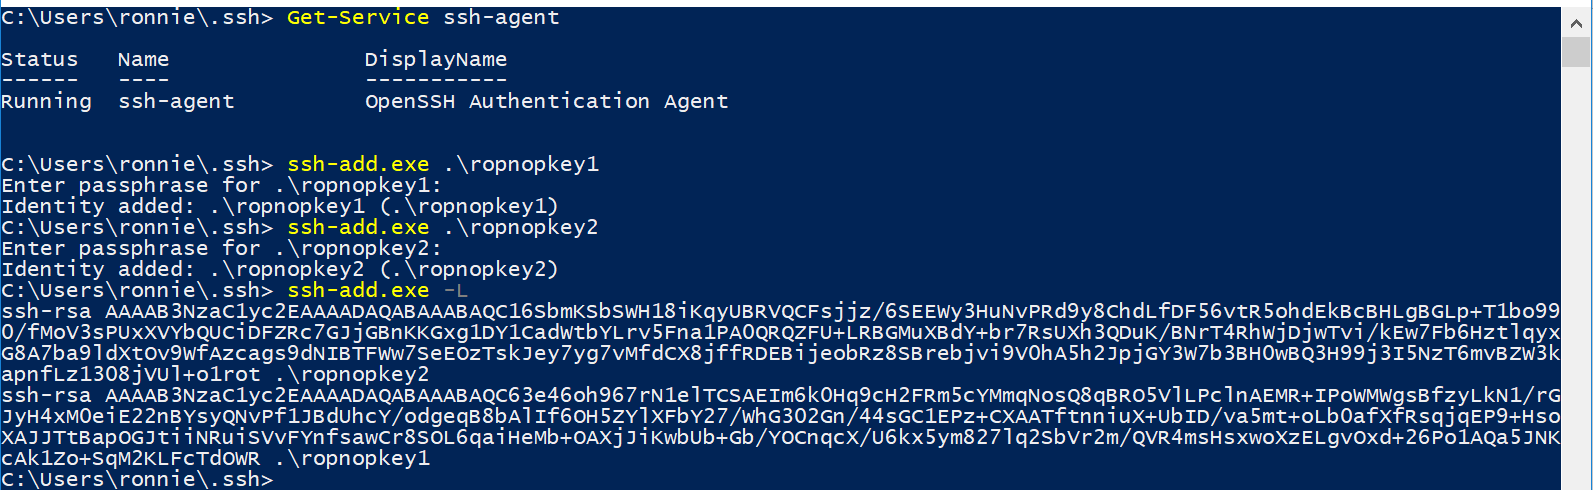This screenshot has height=490, width=1593.
Task: Click the .\ropnopkey2 comment ending the first key
Action: pos(352,375)
